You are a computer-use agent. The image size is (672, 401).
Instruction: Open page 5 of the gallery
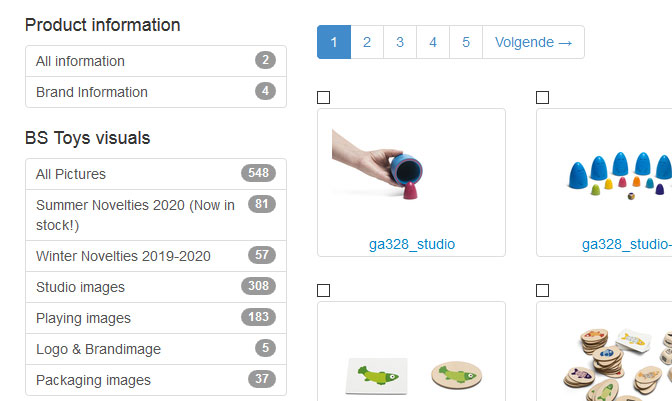[x=466, y=42]
